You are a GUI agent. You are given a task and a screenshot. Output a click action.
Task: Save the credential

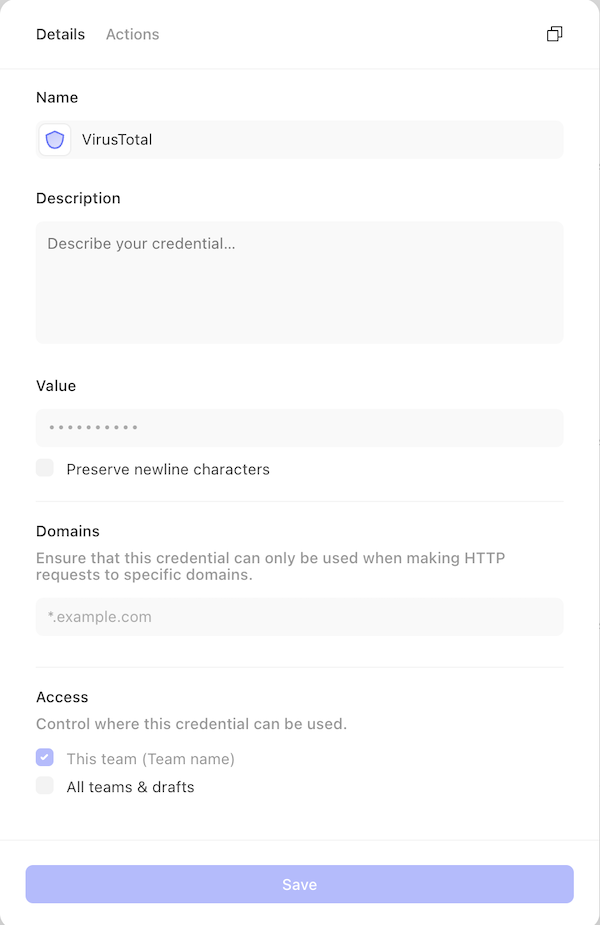[x=300, y=884]
